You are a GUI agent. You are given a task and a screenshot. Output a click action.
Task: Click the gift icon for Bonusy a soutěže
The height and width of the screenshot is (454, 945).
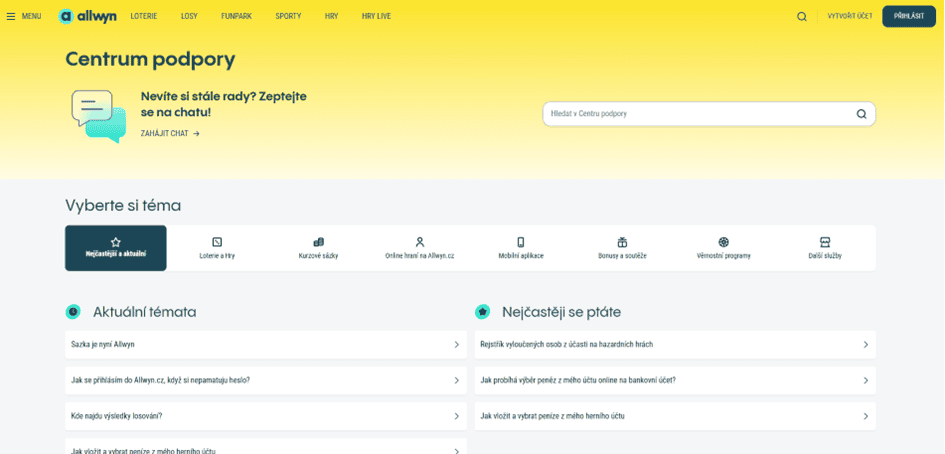623,242
